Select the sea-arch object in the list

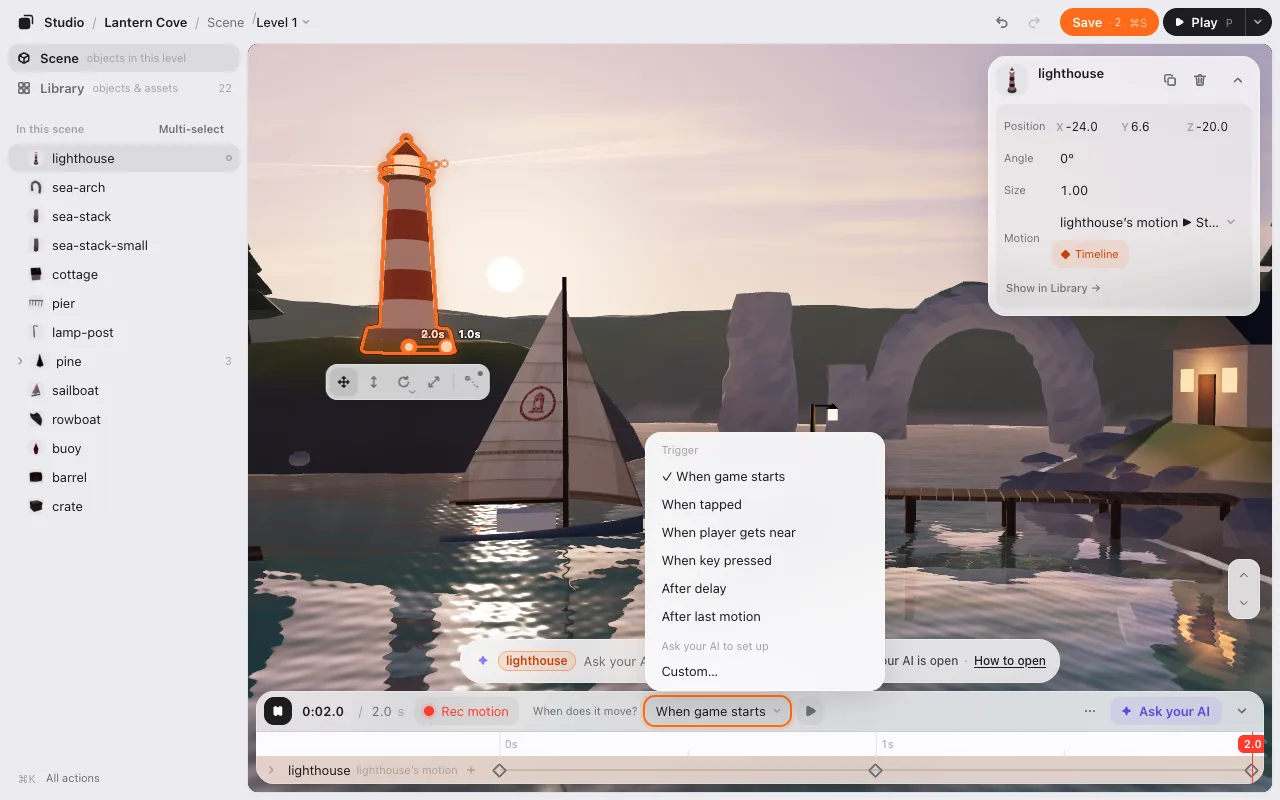(x=124, y=187)
